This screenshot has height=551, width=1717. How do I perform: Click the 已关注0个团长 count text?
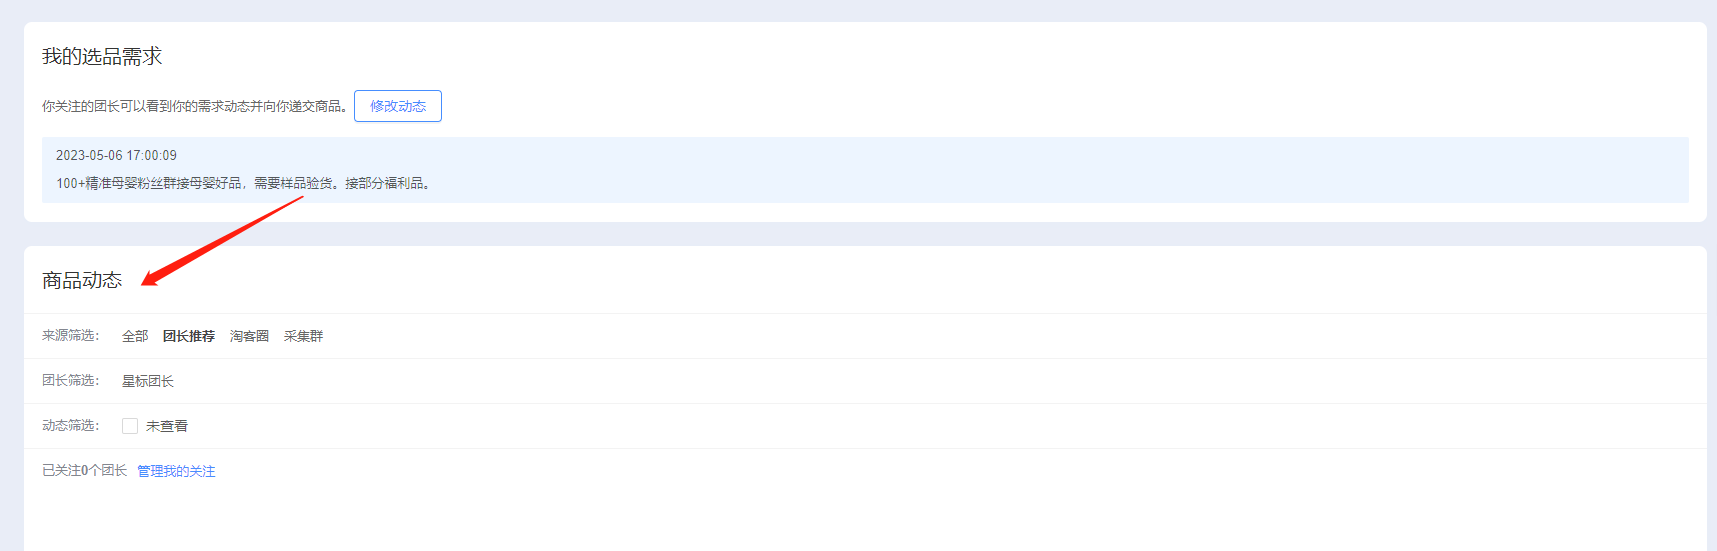tap(84, 471)
